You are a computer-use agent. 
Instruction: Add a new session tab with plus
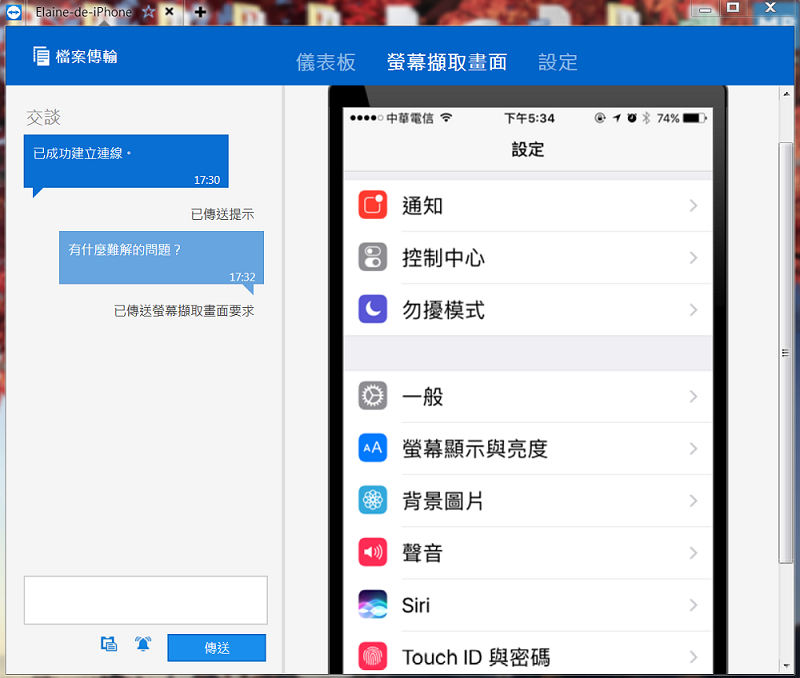[200, 12]
